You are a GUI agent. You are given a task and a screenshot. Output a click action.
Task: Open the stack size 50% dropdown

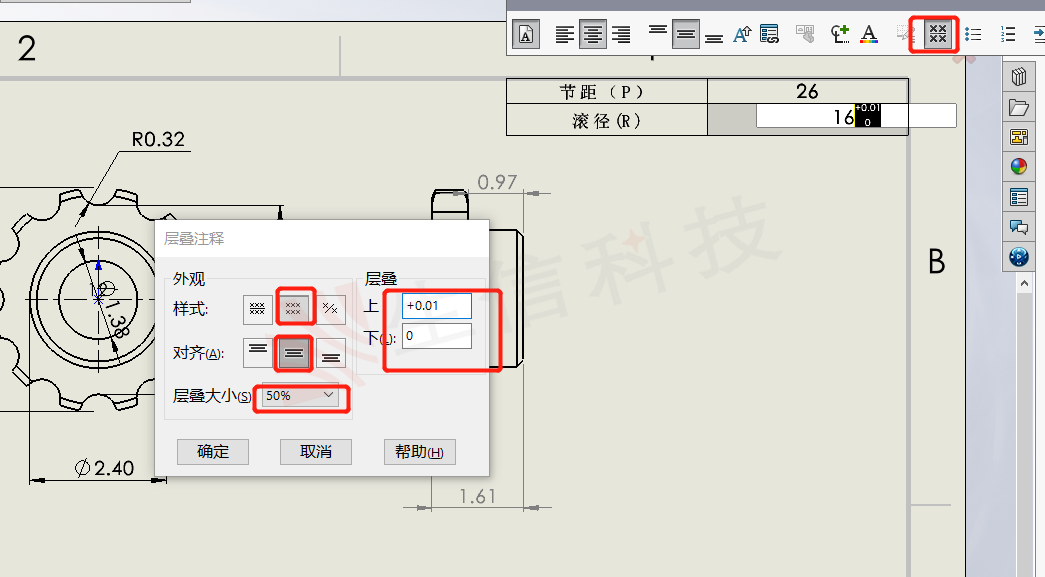300,396
